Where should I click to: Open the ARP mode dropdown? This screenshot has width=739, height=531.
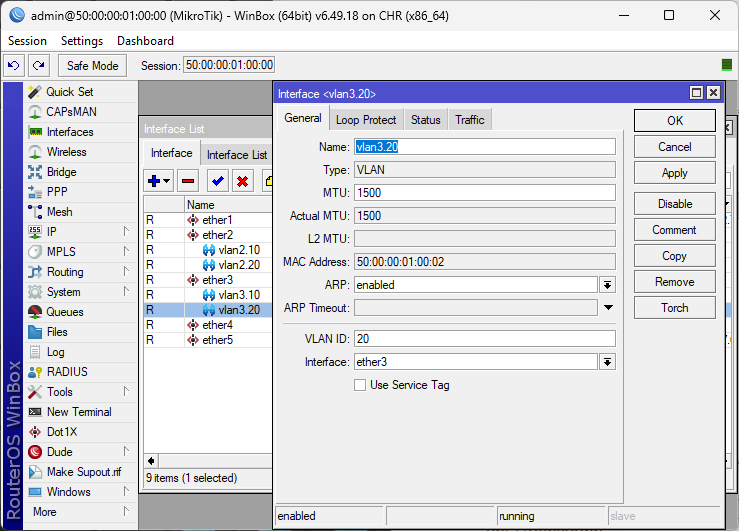607,285
